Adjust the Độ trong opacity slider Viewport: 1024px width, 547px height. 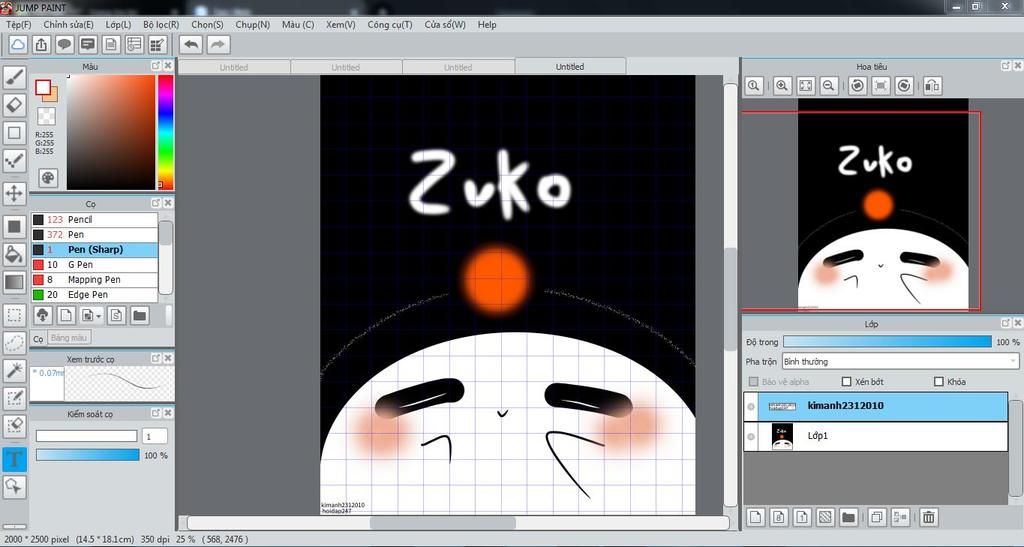pos(887,342)
